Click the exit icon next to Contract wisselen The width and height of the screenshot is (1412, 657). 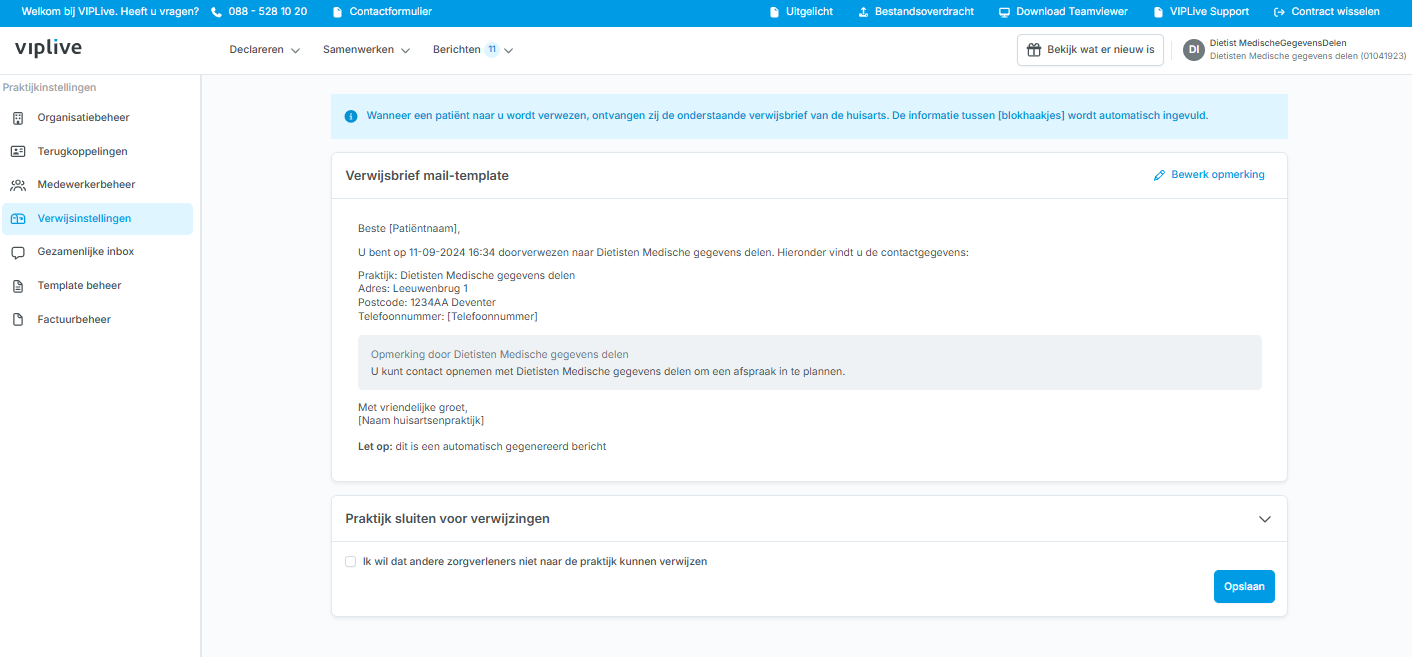pos(1280,12)
